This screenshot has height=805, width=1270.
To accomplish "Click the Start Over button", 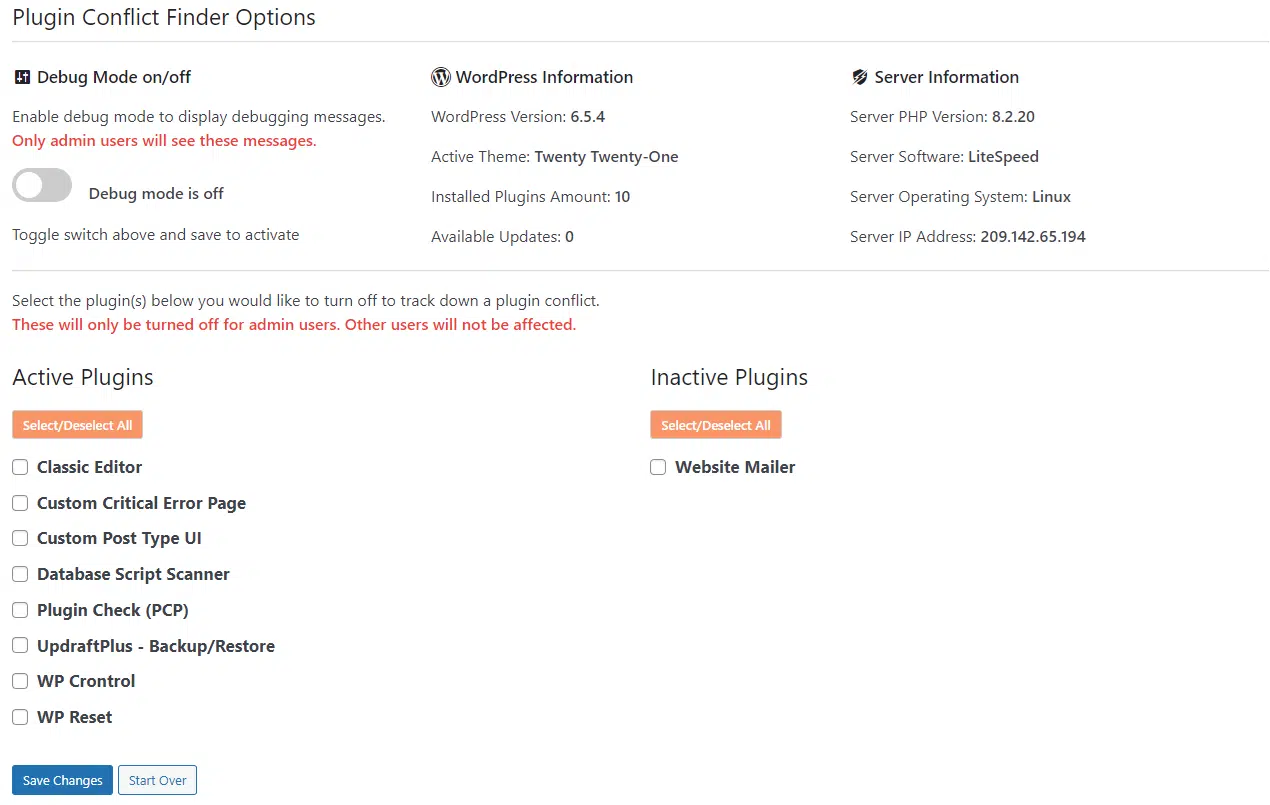I will pyautogui.click(x=157, y=780).
